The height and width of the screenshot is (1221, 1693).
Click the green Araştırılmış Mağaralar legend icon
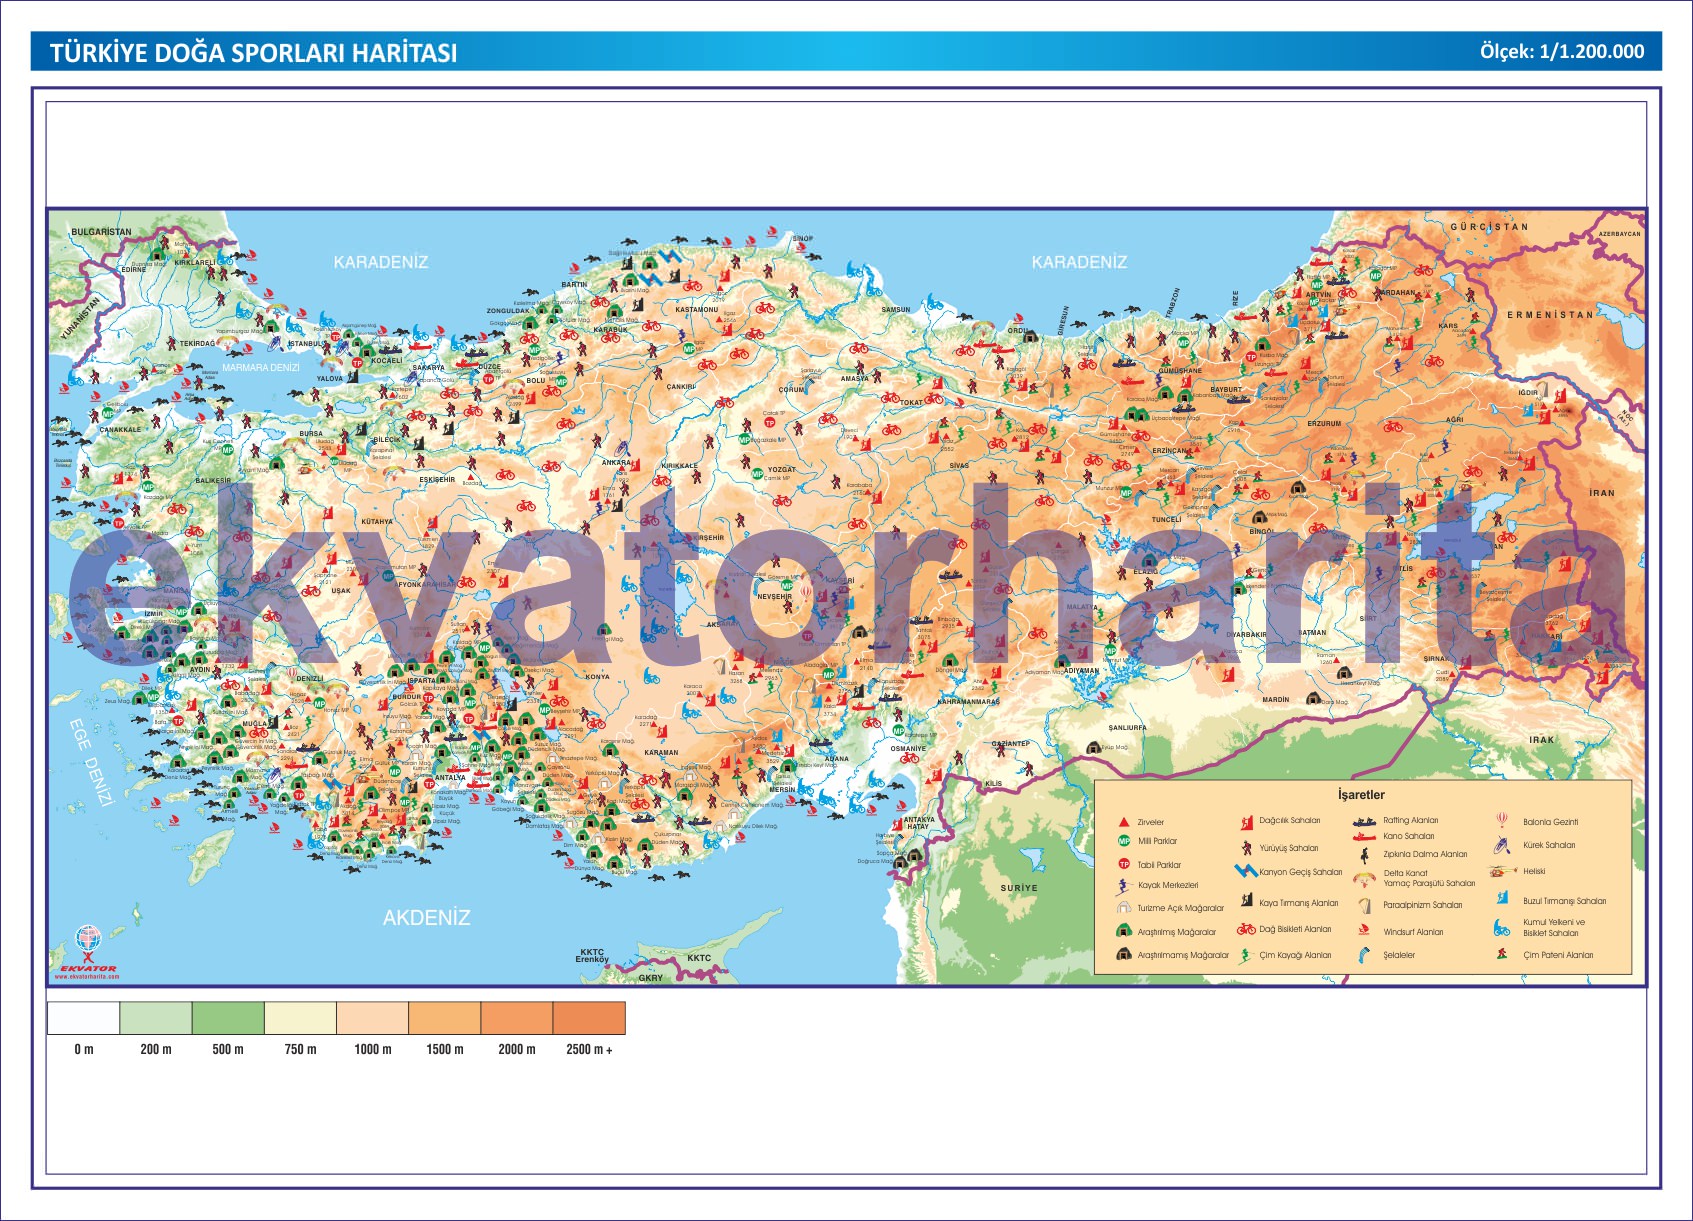(x=1124, y=931)
